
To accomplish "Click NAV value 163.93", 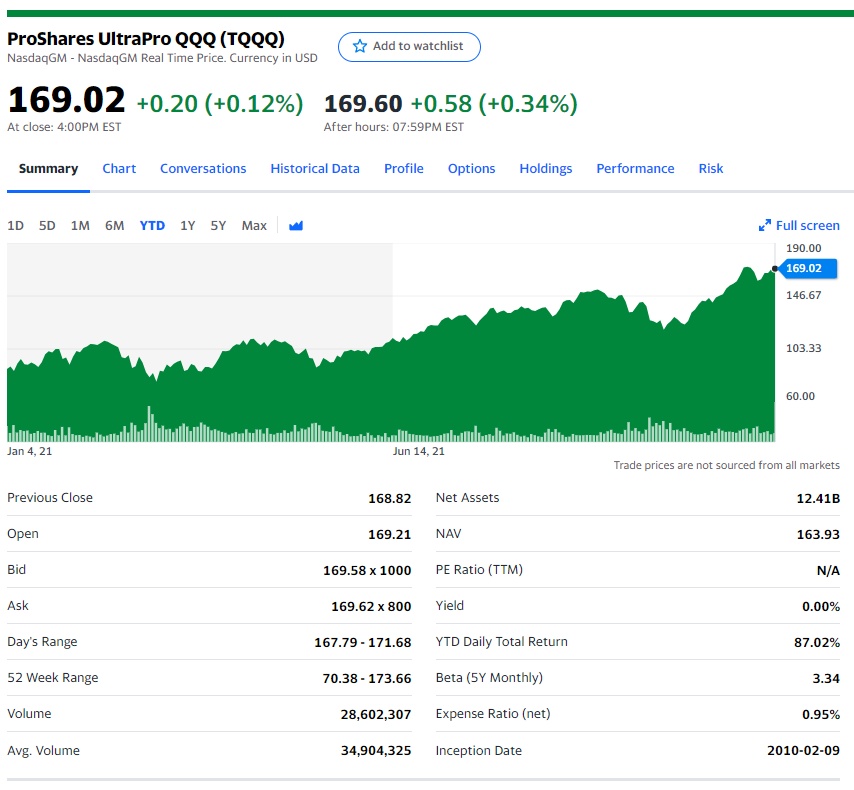I will pos(818,534).
